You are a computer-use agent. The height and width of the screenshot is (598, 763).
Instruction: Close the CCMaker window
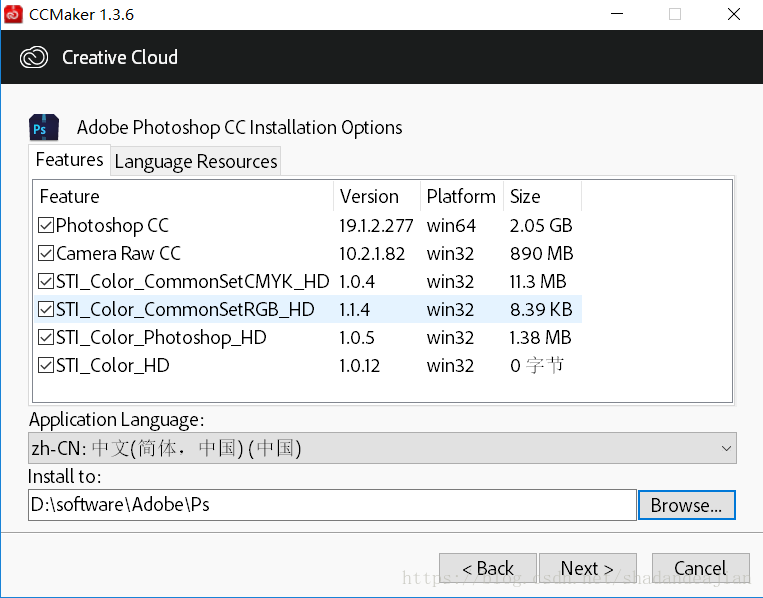734,14
